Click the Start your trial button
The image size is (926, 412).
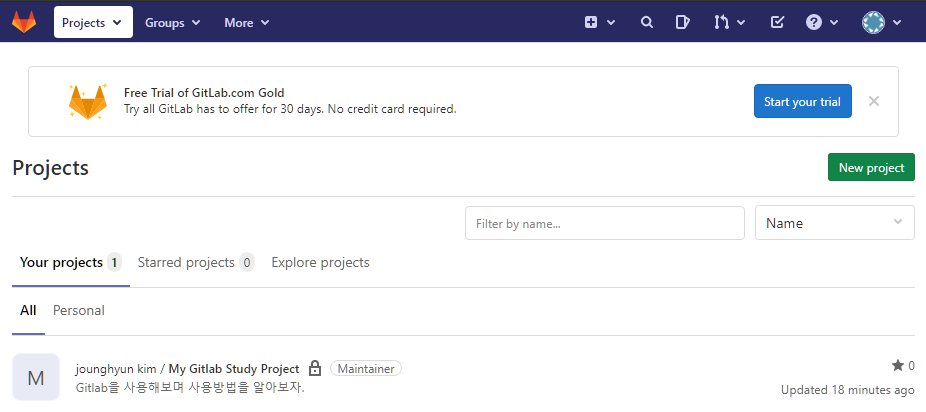click(x=803, y=102)
